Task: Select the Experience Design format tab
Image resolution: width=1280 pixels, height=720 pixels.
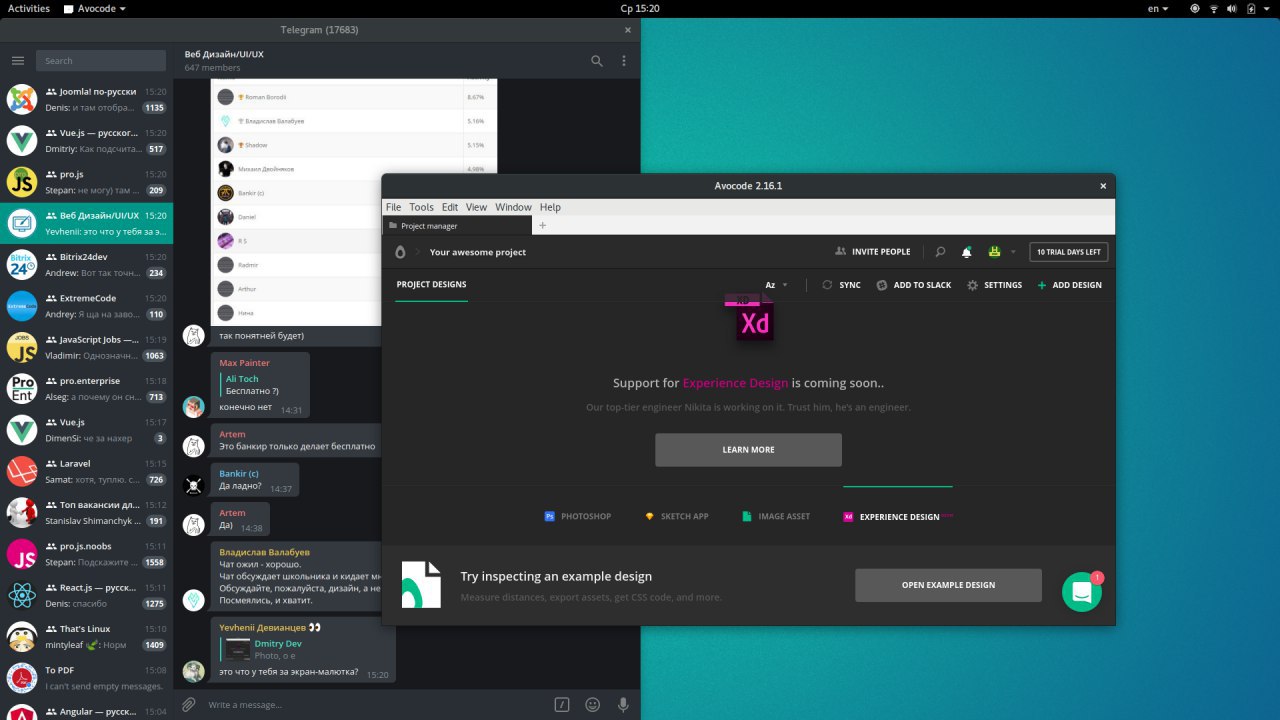Action: pyautogui.click(x=897, y=517)
